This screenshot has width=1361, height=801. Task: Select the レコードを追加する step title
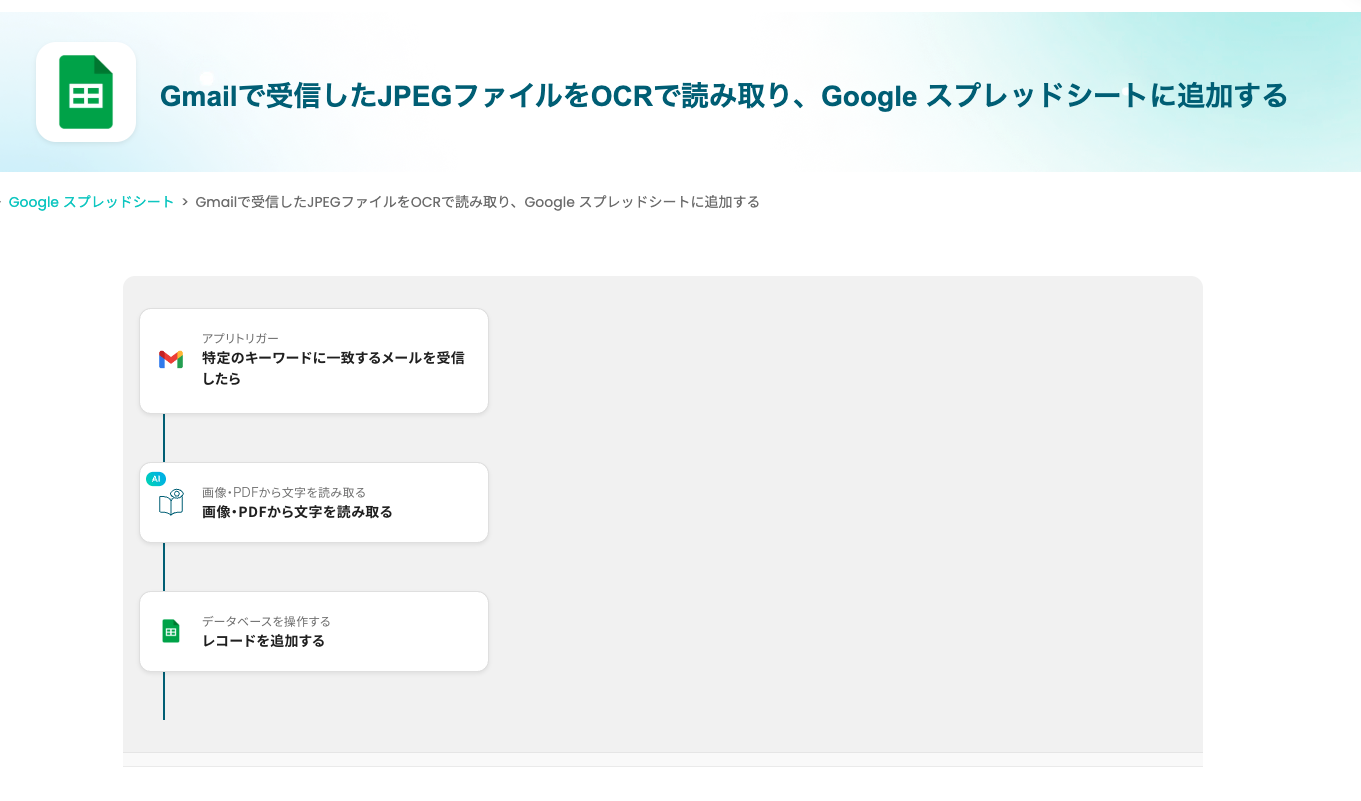(263, 641)
